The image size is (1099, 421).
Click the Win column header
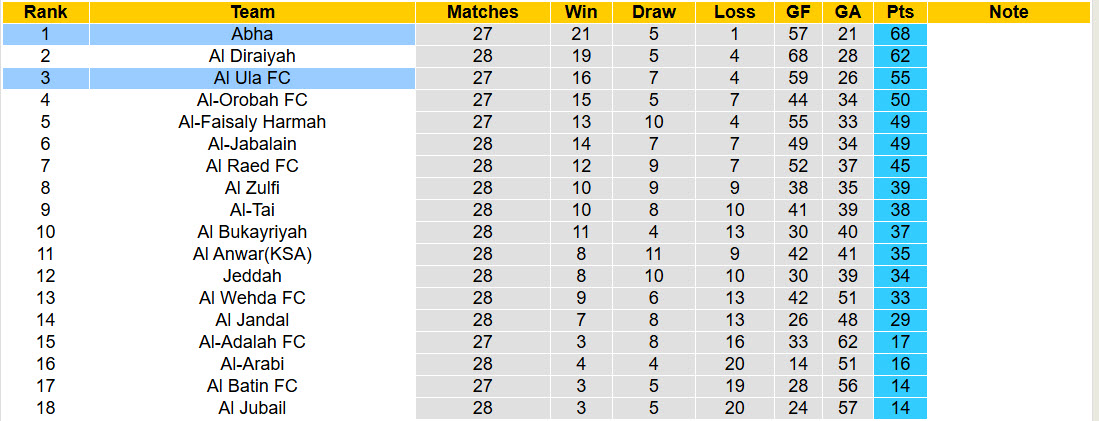tap(581, 12)
